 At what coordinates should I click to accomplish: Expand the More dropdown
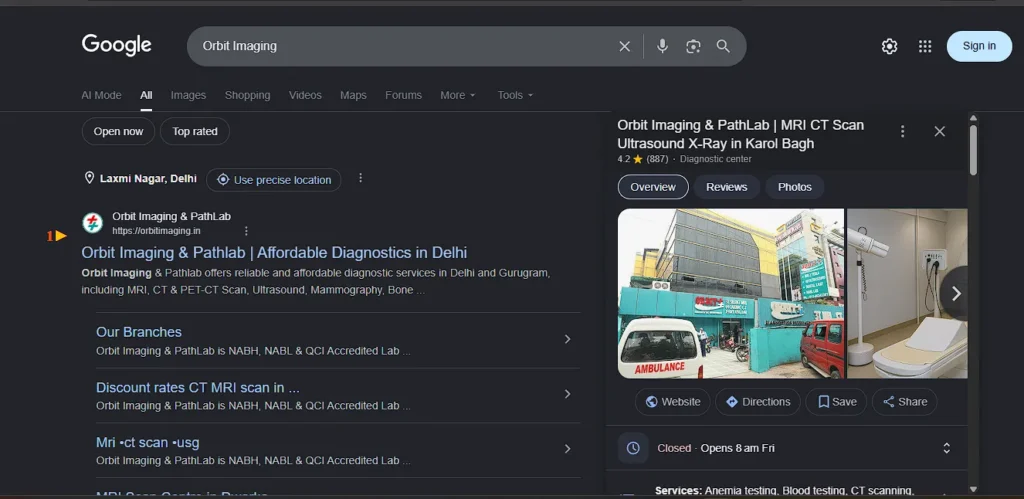point(458,95)
